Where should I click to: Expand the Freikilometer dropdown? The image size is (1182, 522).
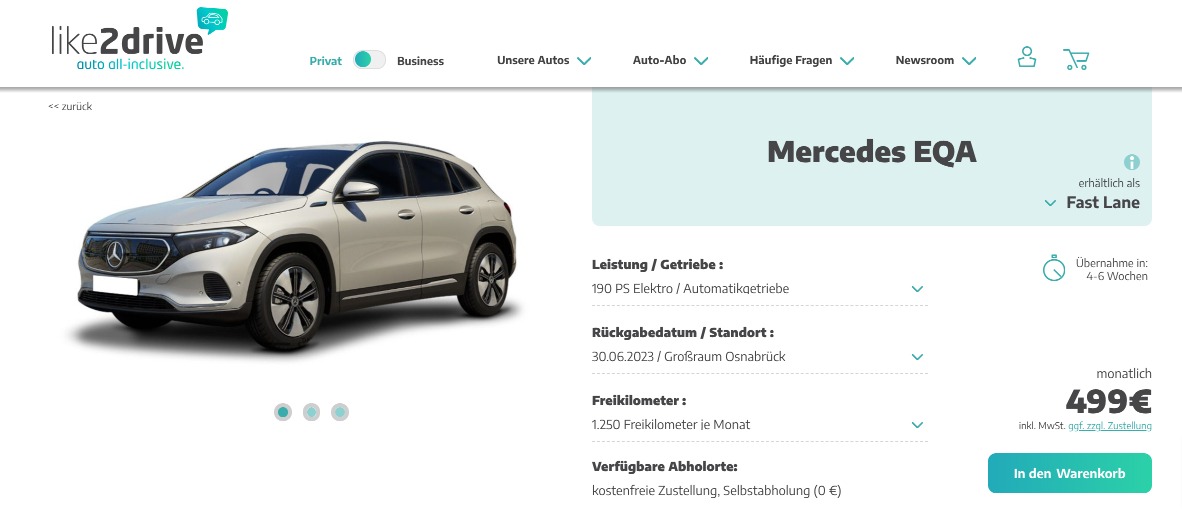tap(759, 425)
